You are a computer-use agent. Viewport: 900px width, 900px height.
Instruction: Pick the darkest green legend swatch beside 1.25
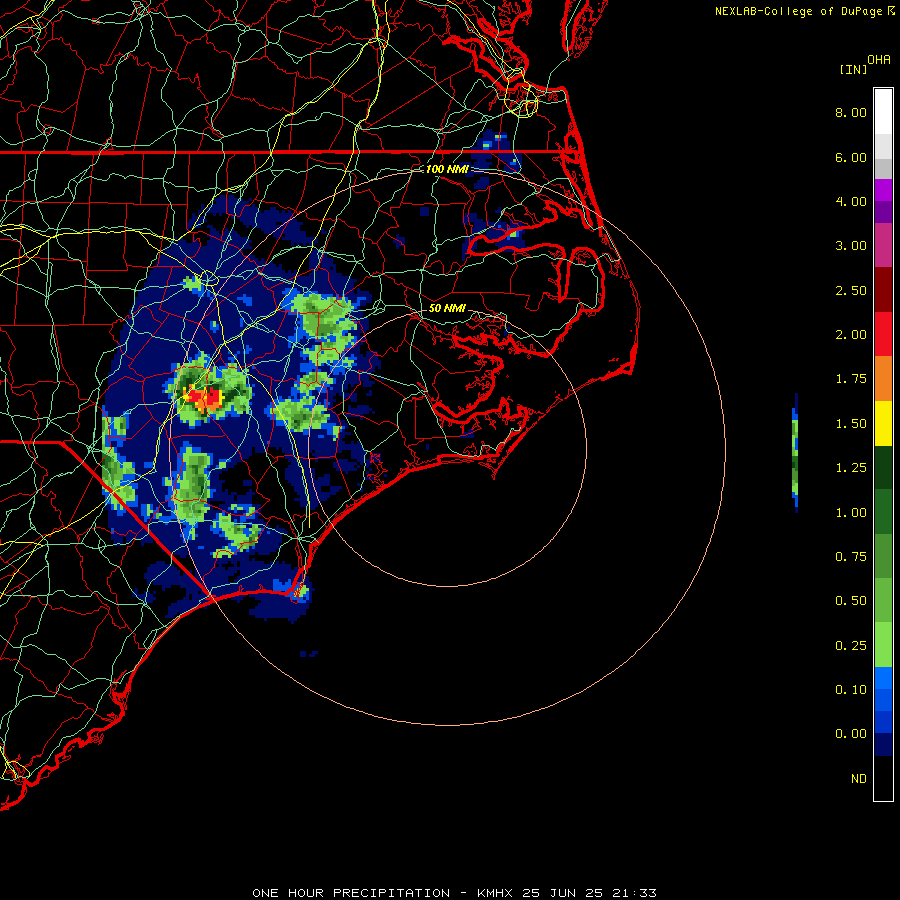(x=883, y=467)
